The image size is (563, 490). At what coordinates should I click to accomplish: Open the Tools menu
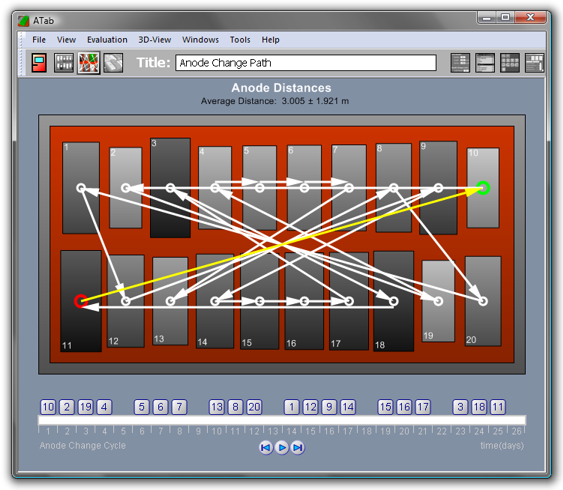click(240, 39)
